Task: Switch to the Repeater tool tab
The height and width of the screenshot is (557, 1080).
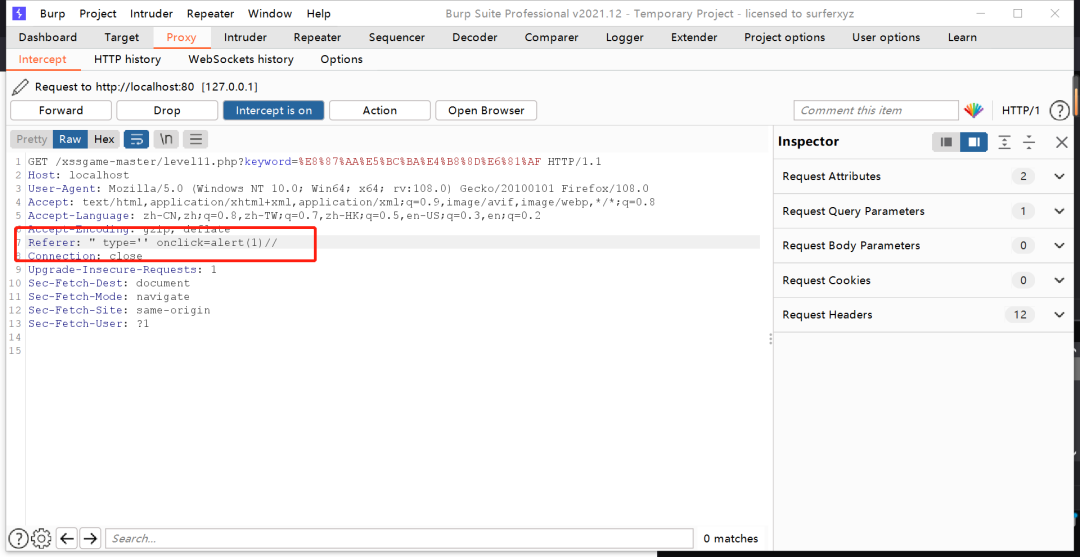Action: [x=317, y=37]
